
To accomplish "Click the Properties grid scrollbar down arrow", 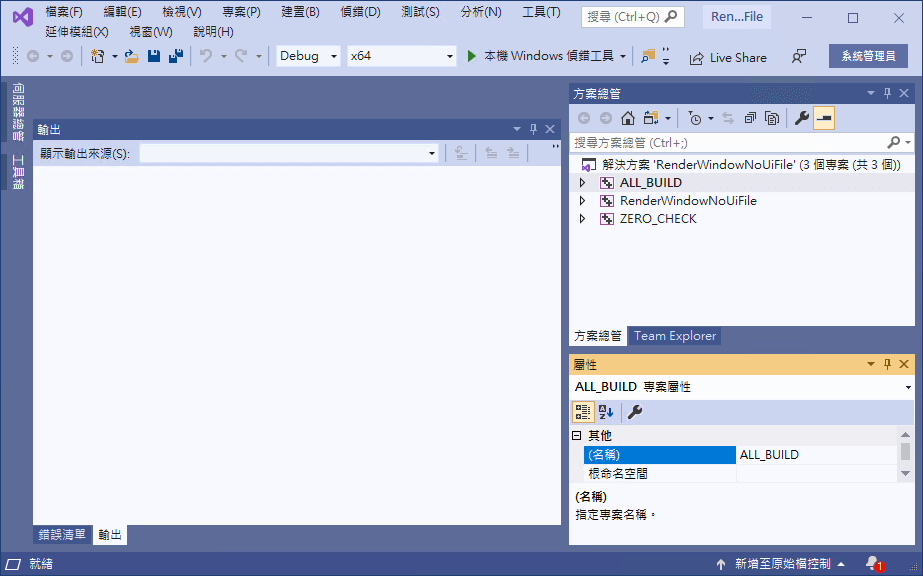I will 905,473.
